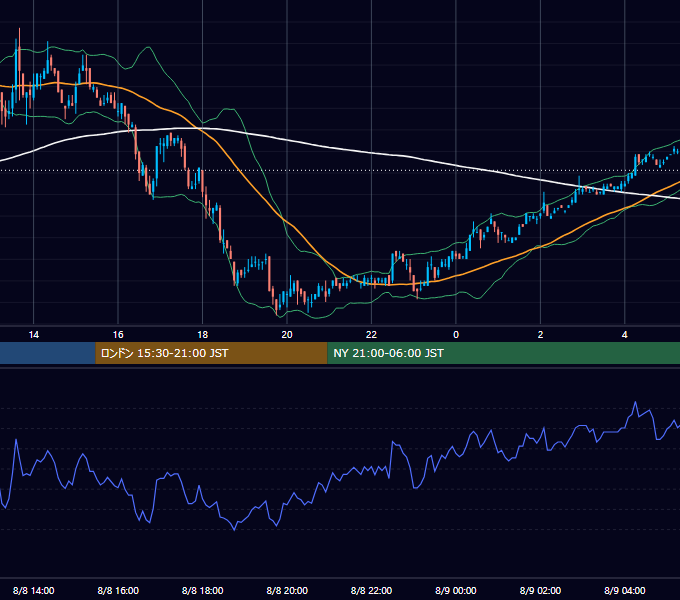Click the 8/8 18:00 time label
Viewport: 680px width, 600px height.
click(203, 590)
